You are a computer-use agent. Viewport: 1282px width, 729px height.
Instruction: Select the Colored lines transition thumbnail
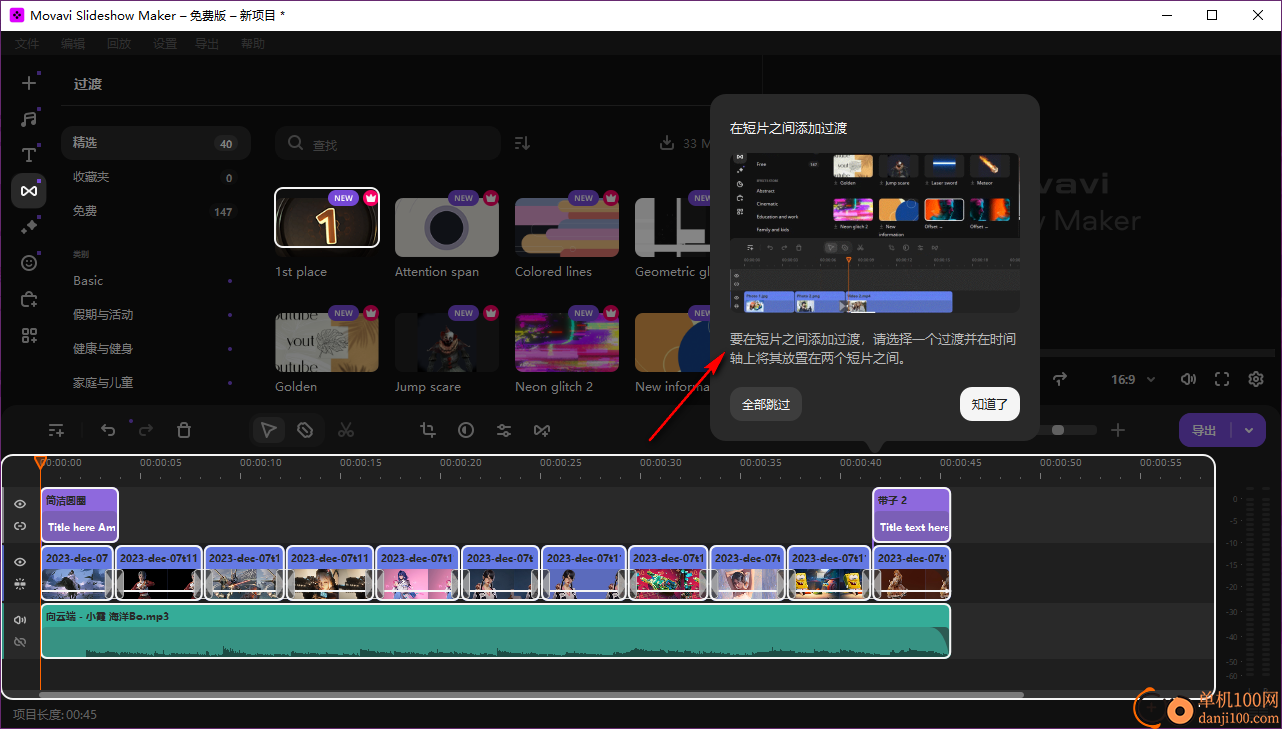click(x=567, y=227)
